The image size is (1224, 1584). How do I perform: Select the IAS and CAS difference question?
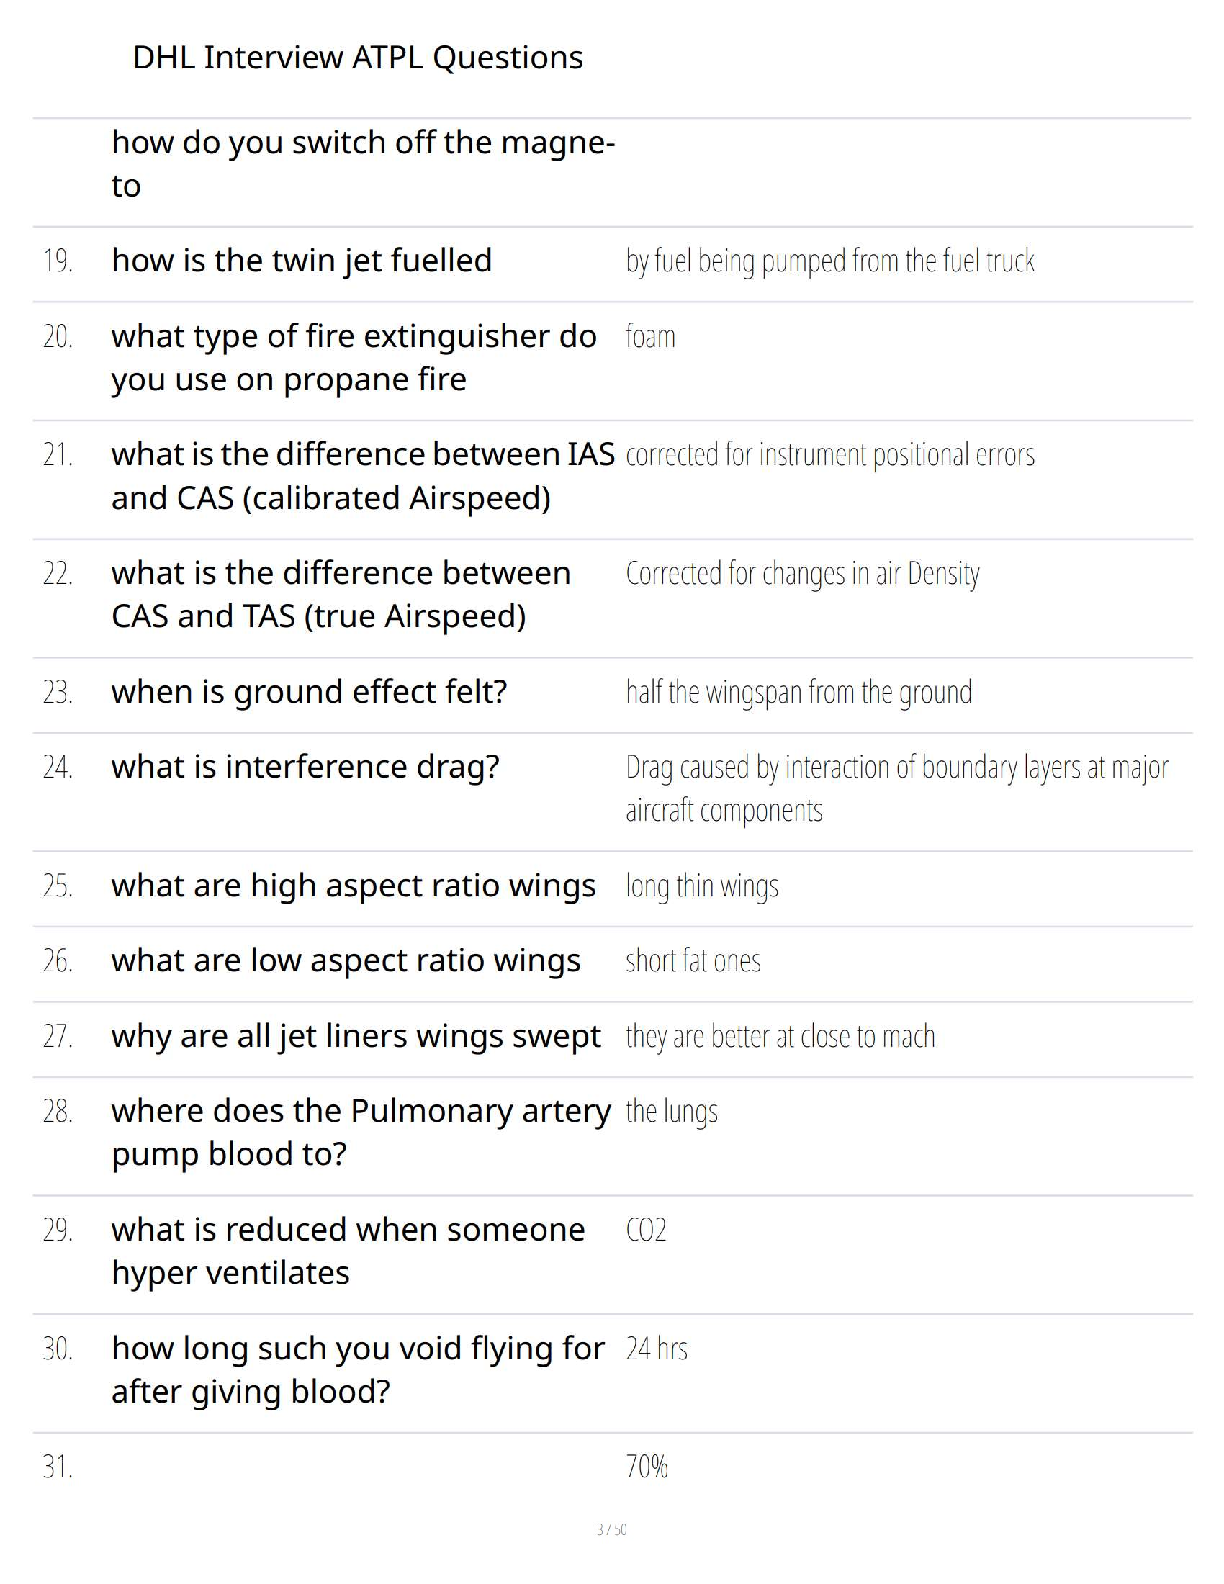click(x=363, y=476)
